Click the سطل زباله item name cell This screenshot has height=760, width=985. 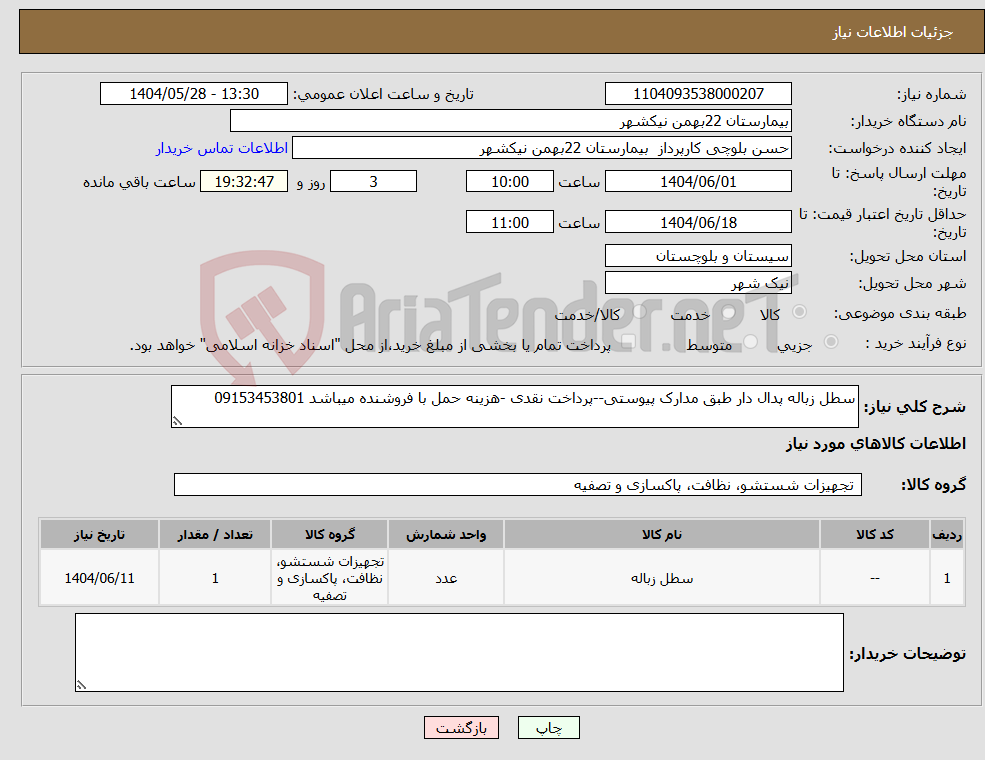click(661, 578)
